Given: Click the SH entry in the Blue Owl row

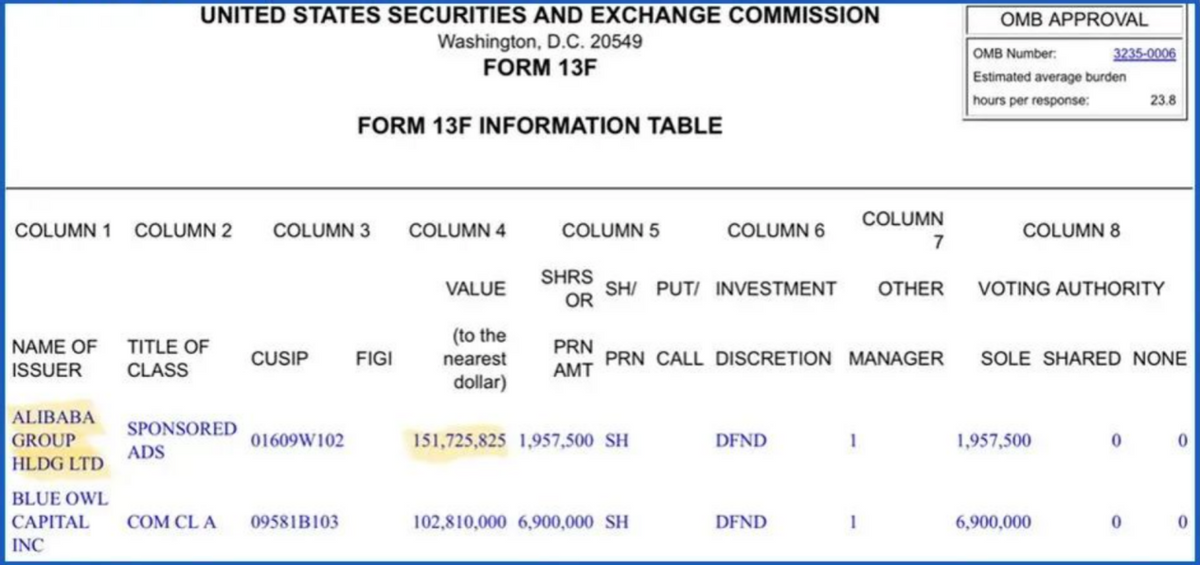Looking at the screenshot, I should tap(616, 522).
